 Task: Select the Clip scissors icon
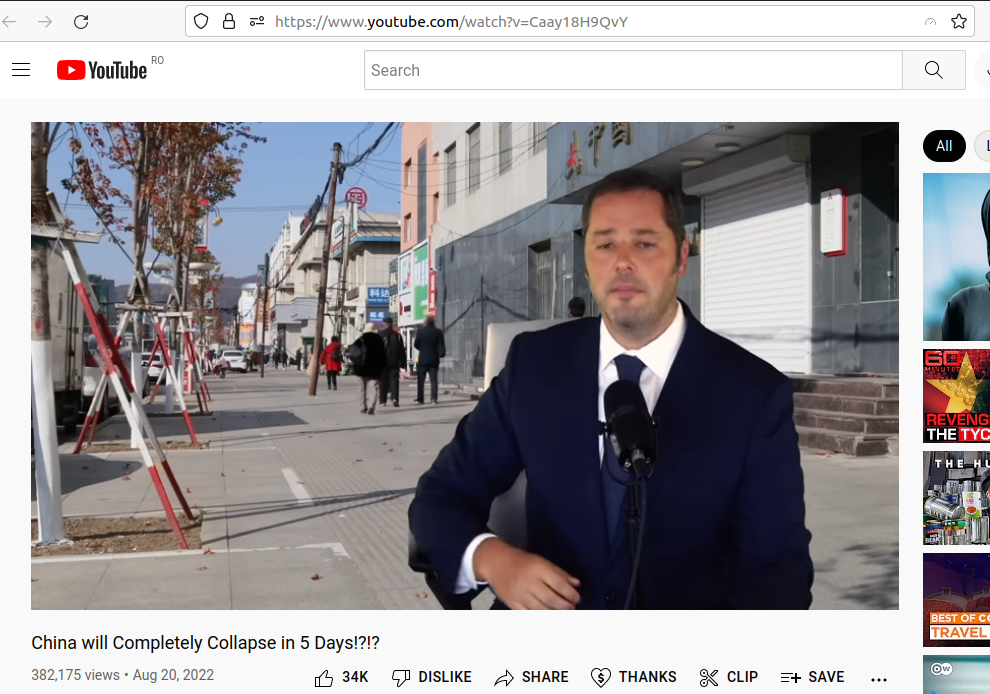click(708, 677)
